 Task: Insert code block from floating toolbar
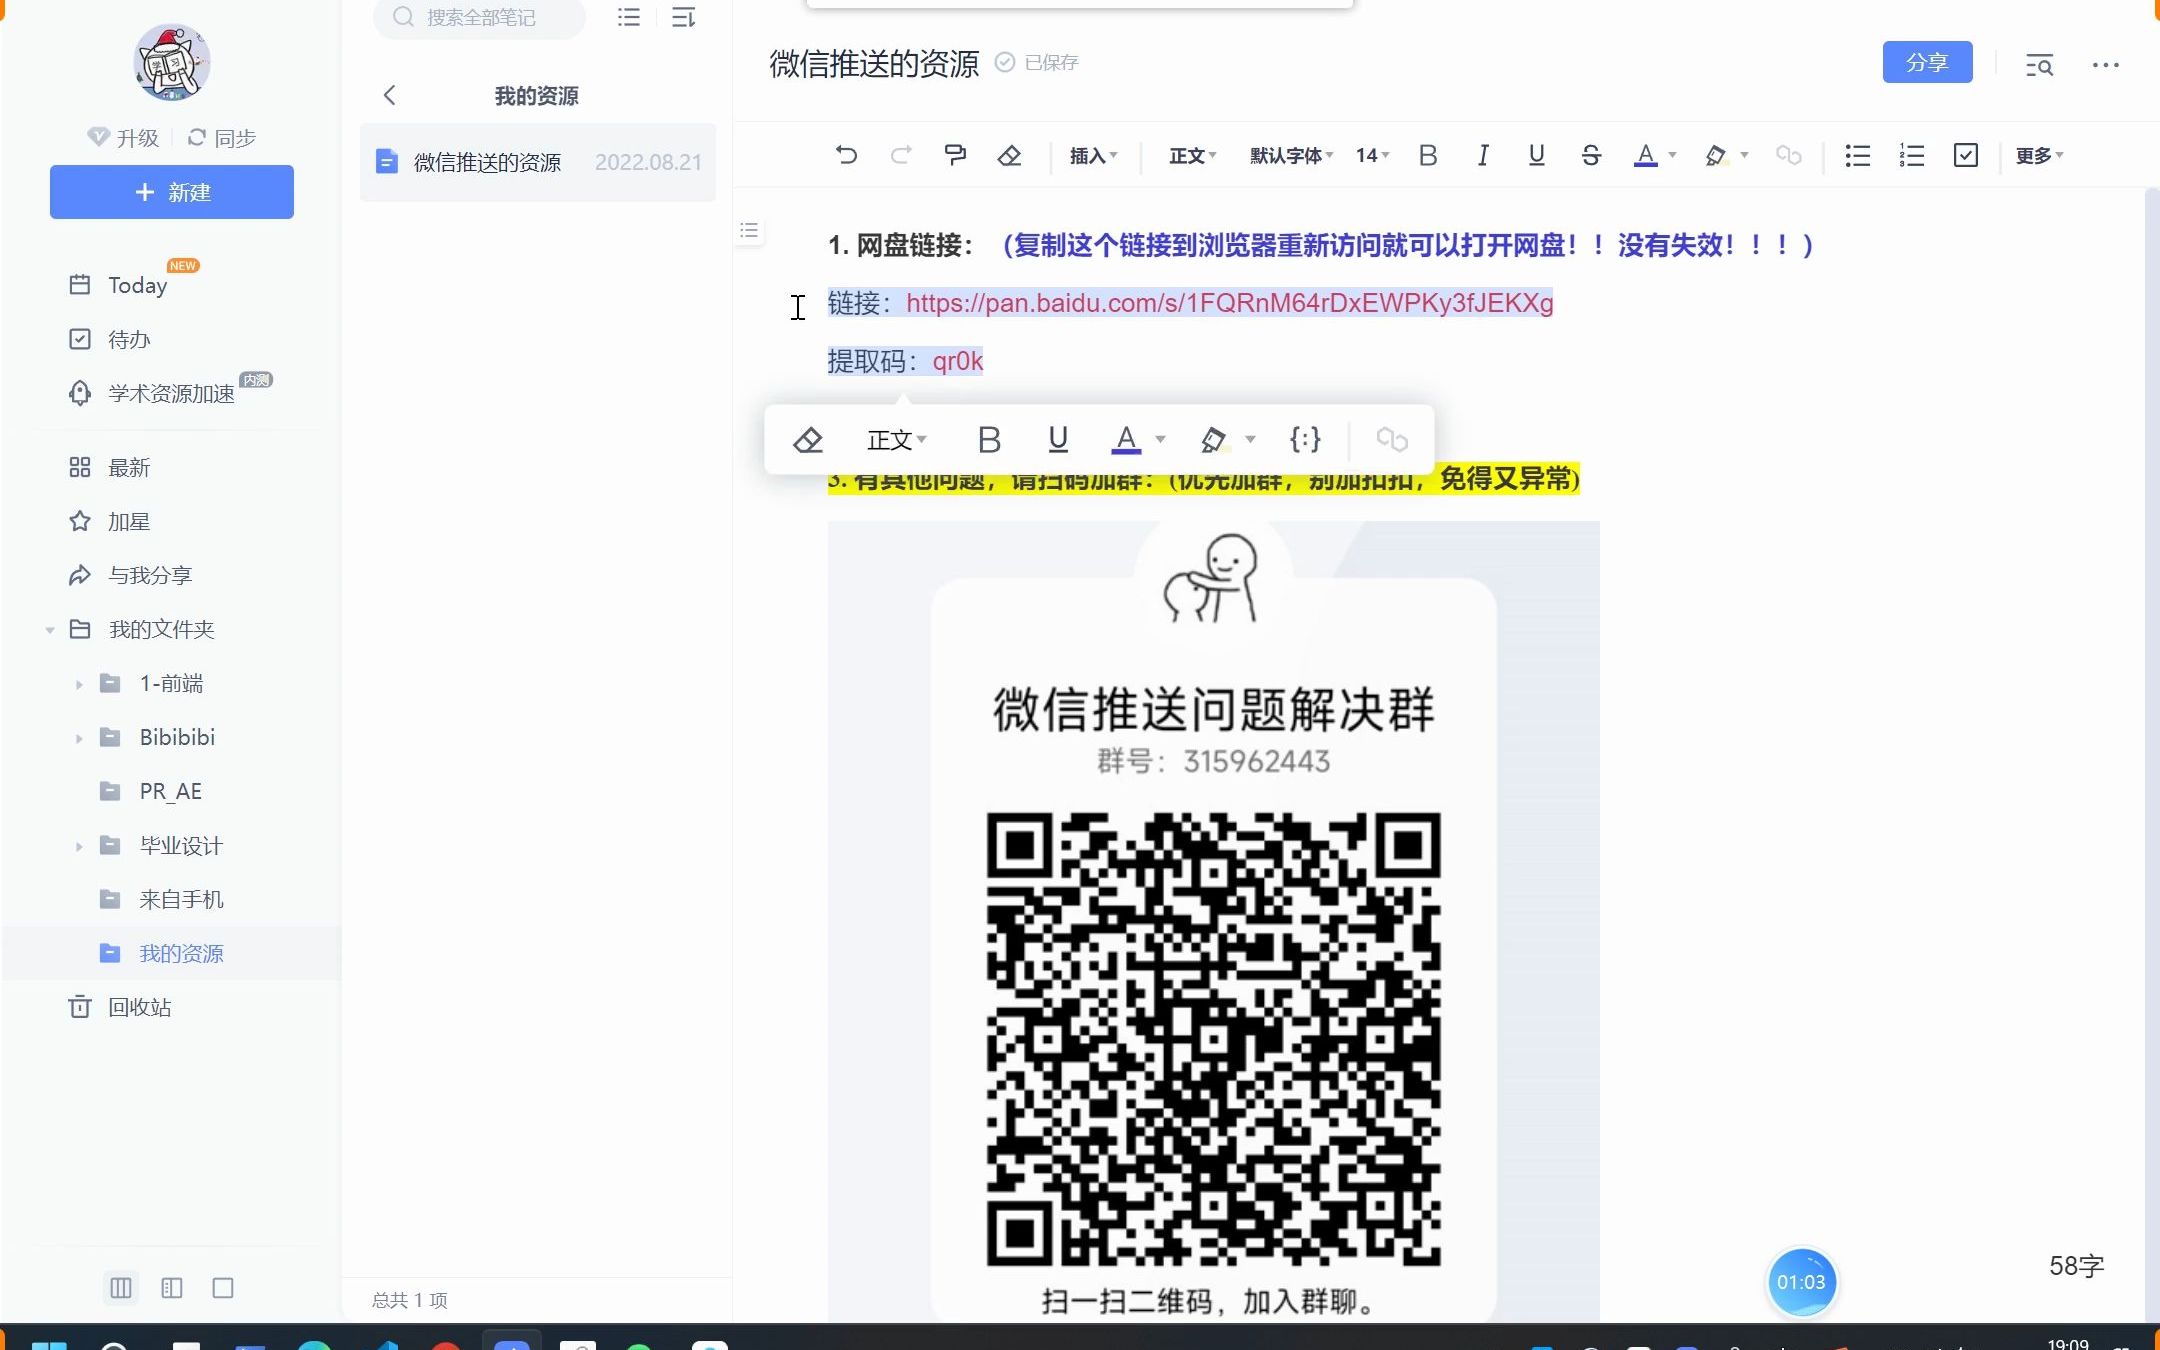point(1305,439)
